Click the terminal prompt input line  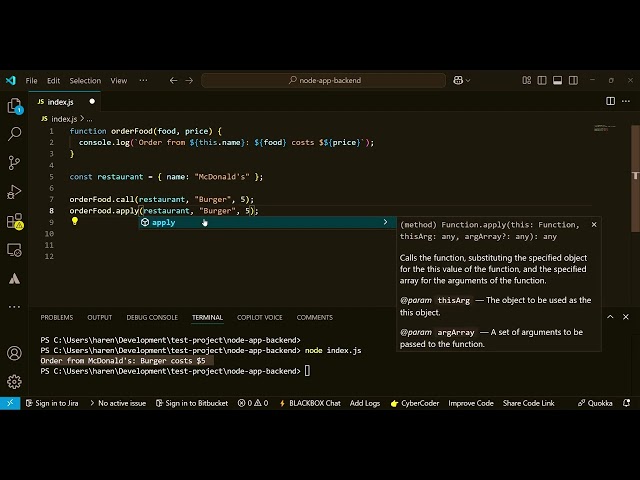175,371
